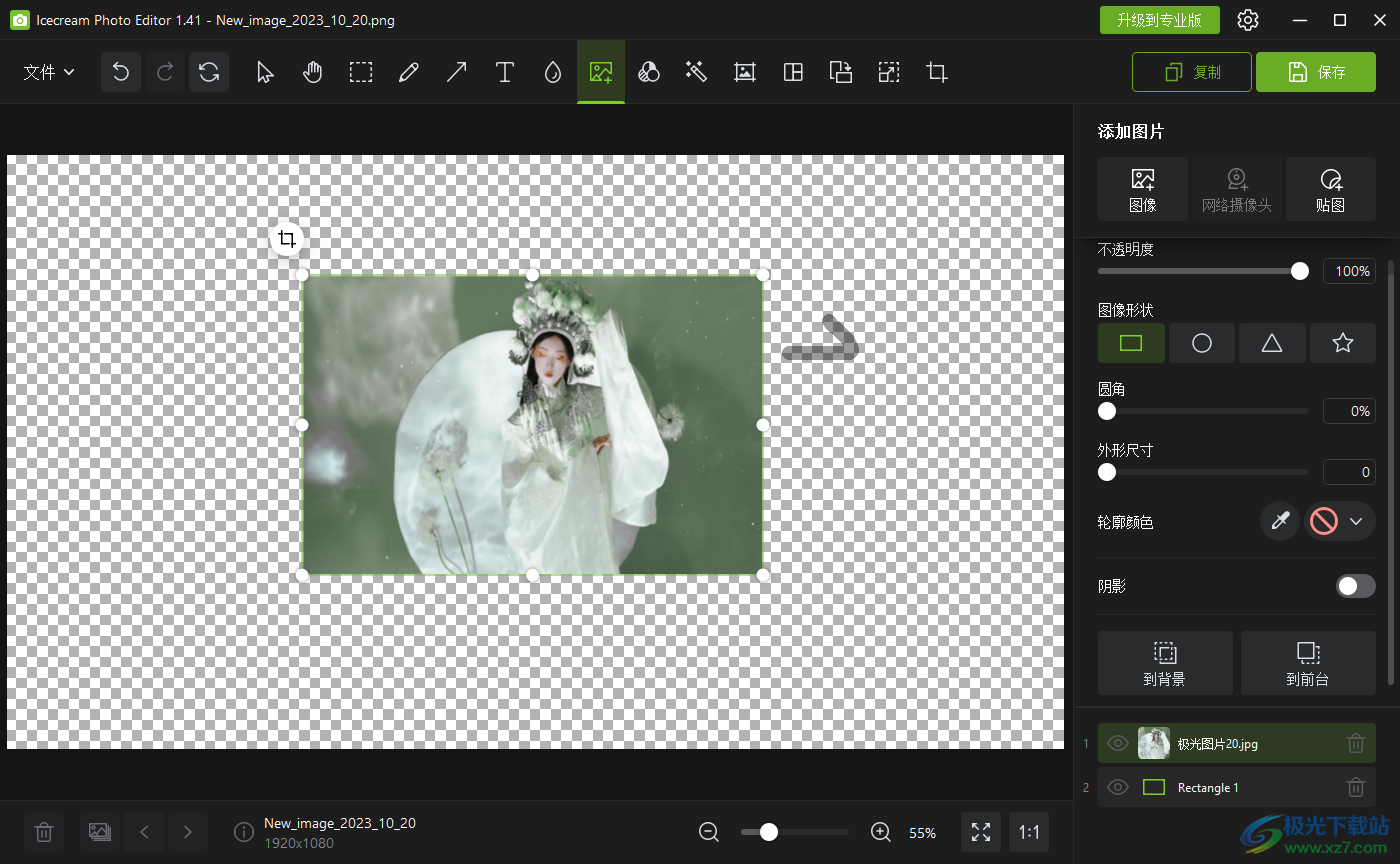Select the Text tool
Image resolution: width=1400 pixels, height=864 pixels.
pyautogui.click(x=505, y=72)
